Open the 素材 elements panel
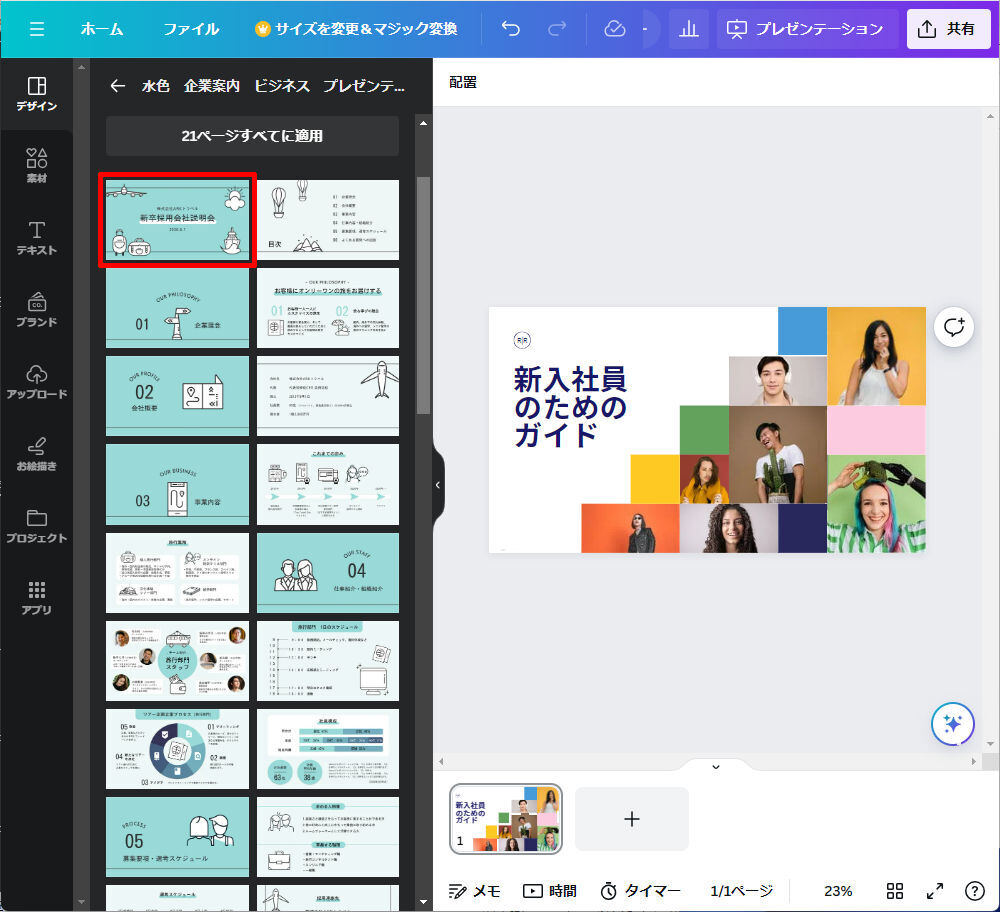Image resolution: width=1000 pixels, height=912 pixels. [37, 166]
